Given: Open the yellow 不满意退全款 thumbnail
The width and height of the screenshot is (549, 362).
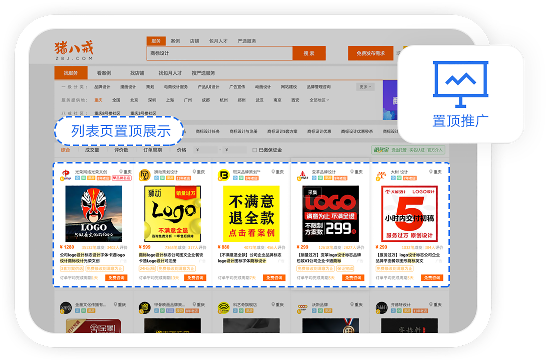Looking at the screenshot, I should coord(251,214).
